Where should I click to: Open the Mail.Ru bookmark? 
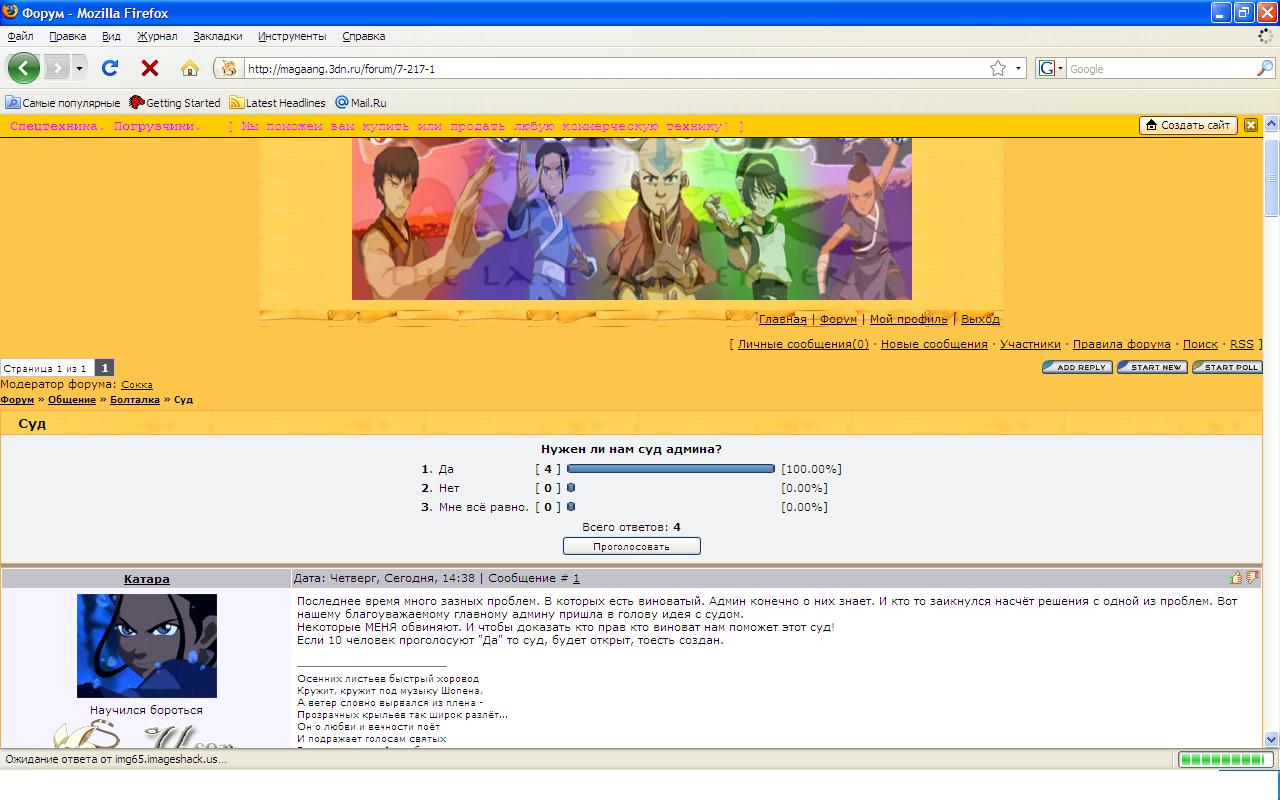(x=361, y=102)
